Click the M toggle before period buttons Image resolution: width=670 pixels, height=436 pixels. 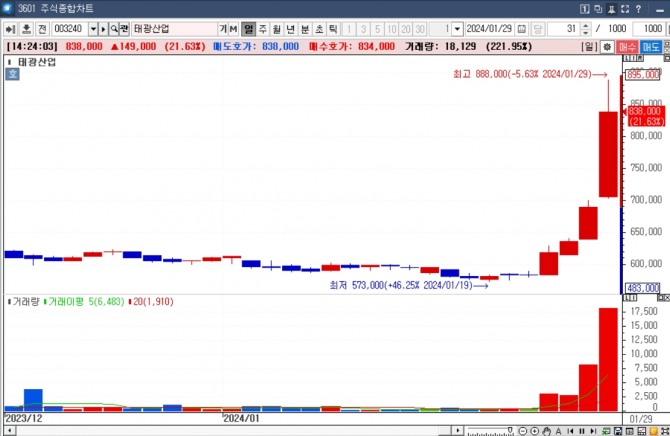(x=233, y=29)
